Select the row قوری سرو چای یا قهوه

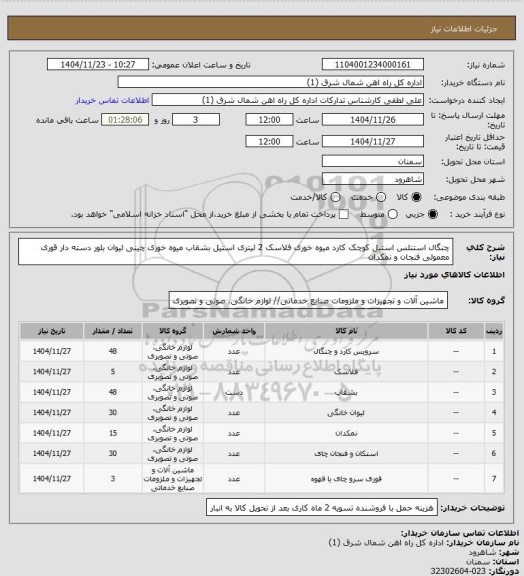262,479
